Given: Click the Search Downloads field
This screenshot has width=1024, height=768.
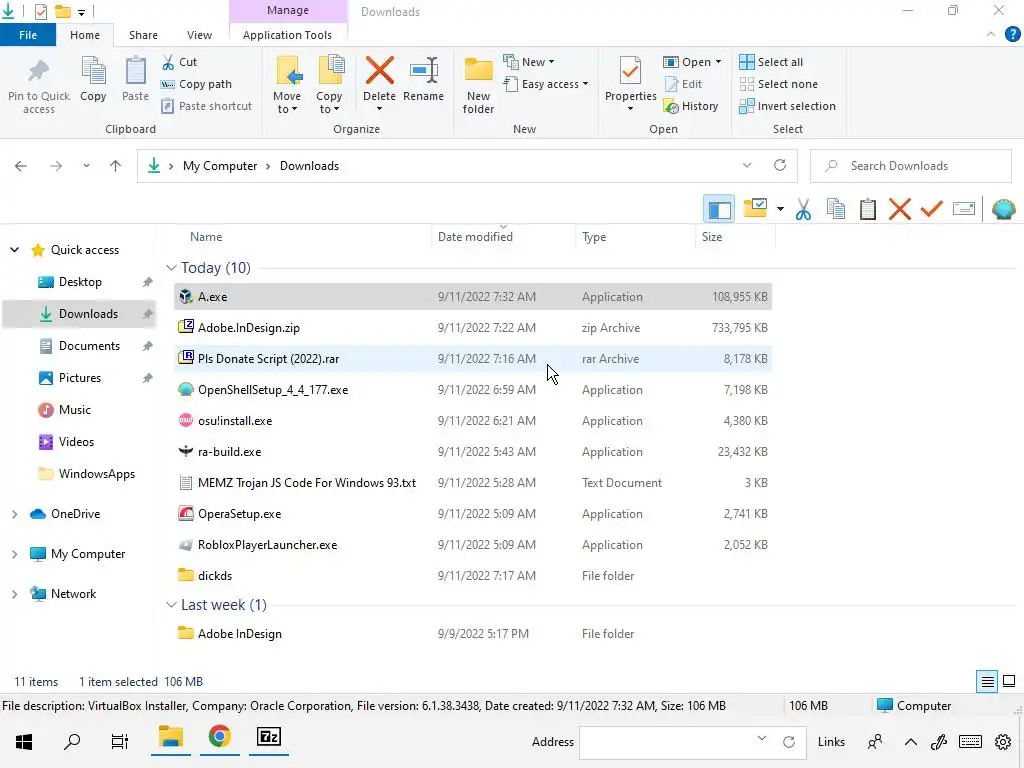Looking at the screenshot, I should (x=910, y=166).
